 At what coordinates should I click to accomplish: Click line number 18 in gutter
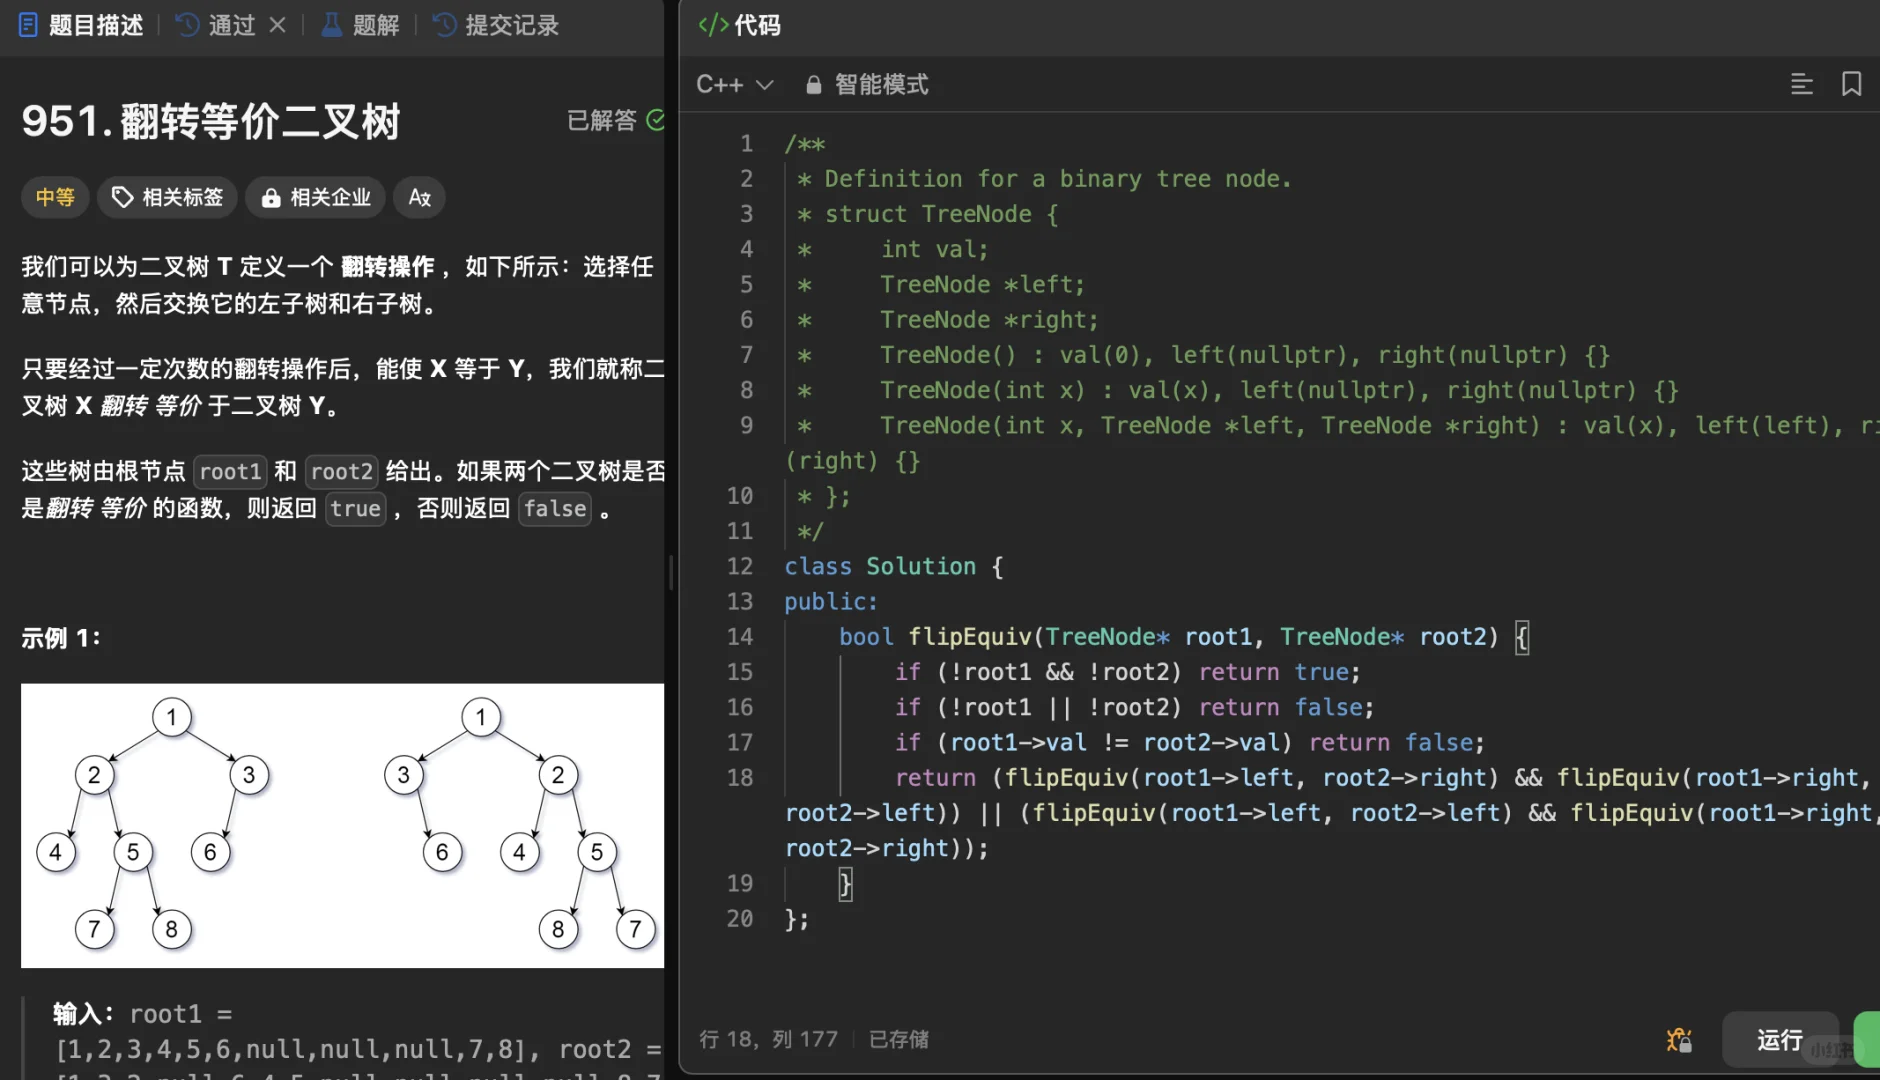click(x=740, y=778)
